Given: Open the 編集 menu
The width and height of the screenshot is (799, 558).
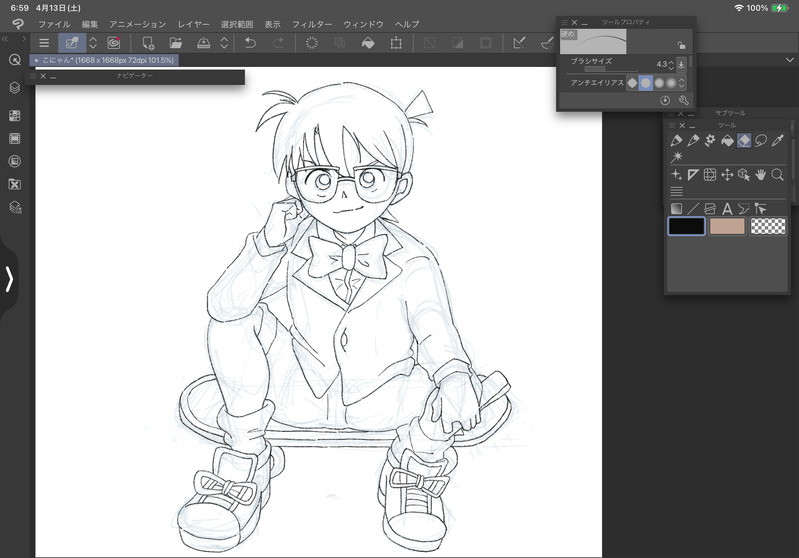Looking at the screenshot, I should [90, 24].
